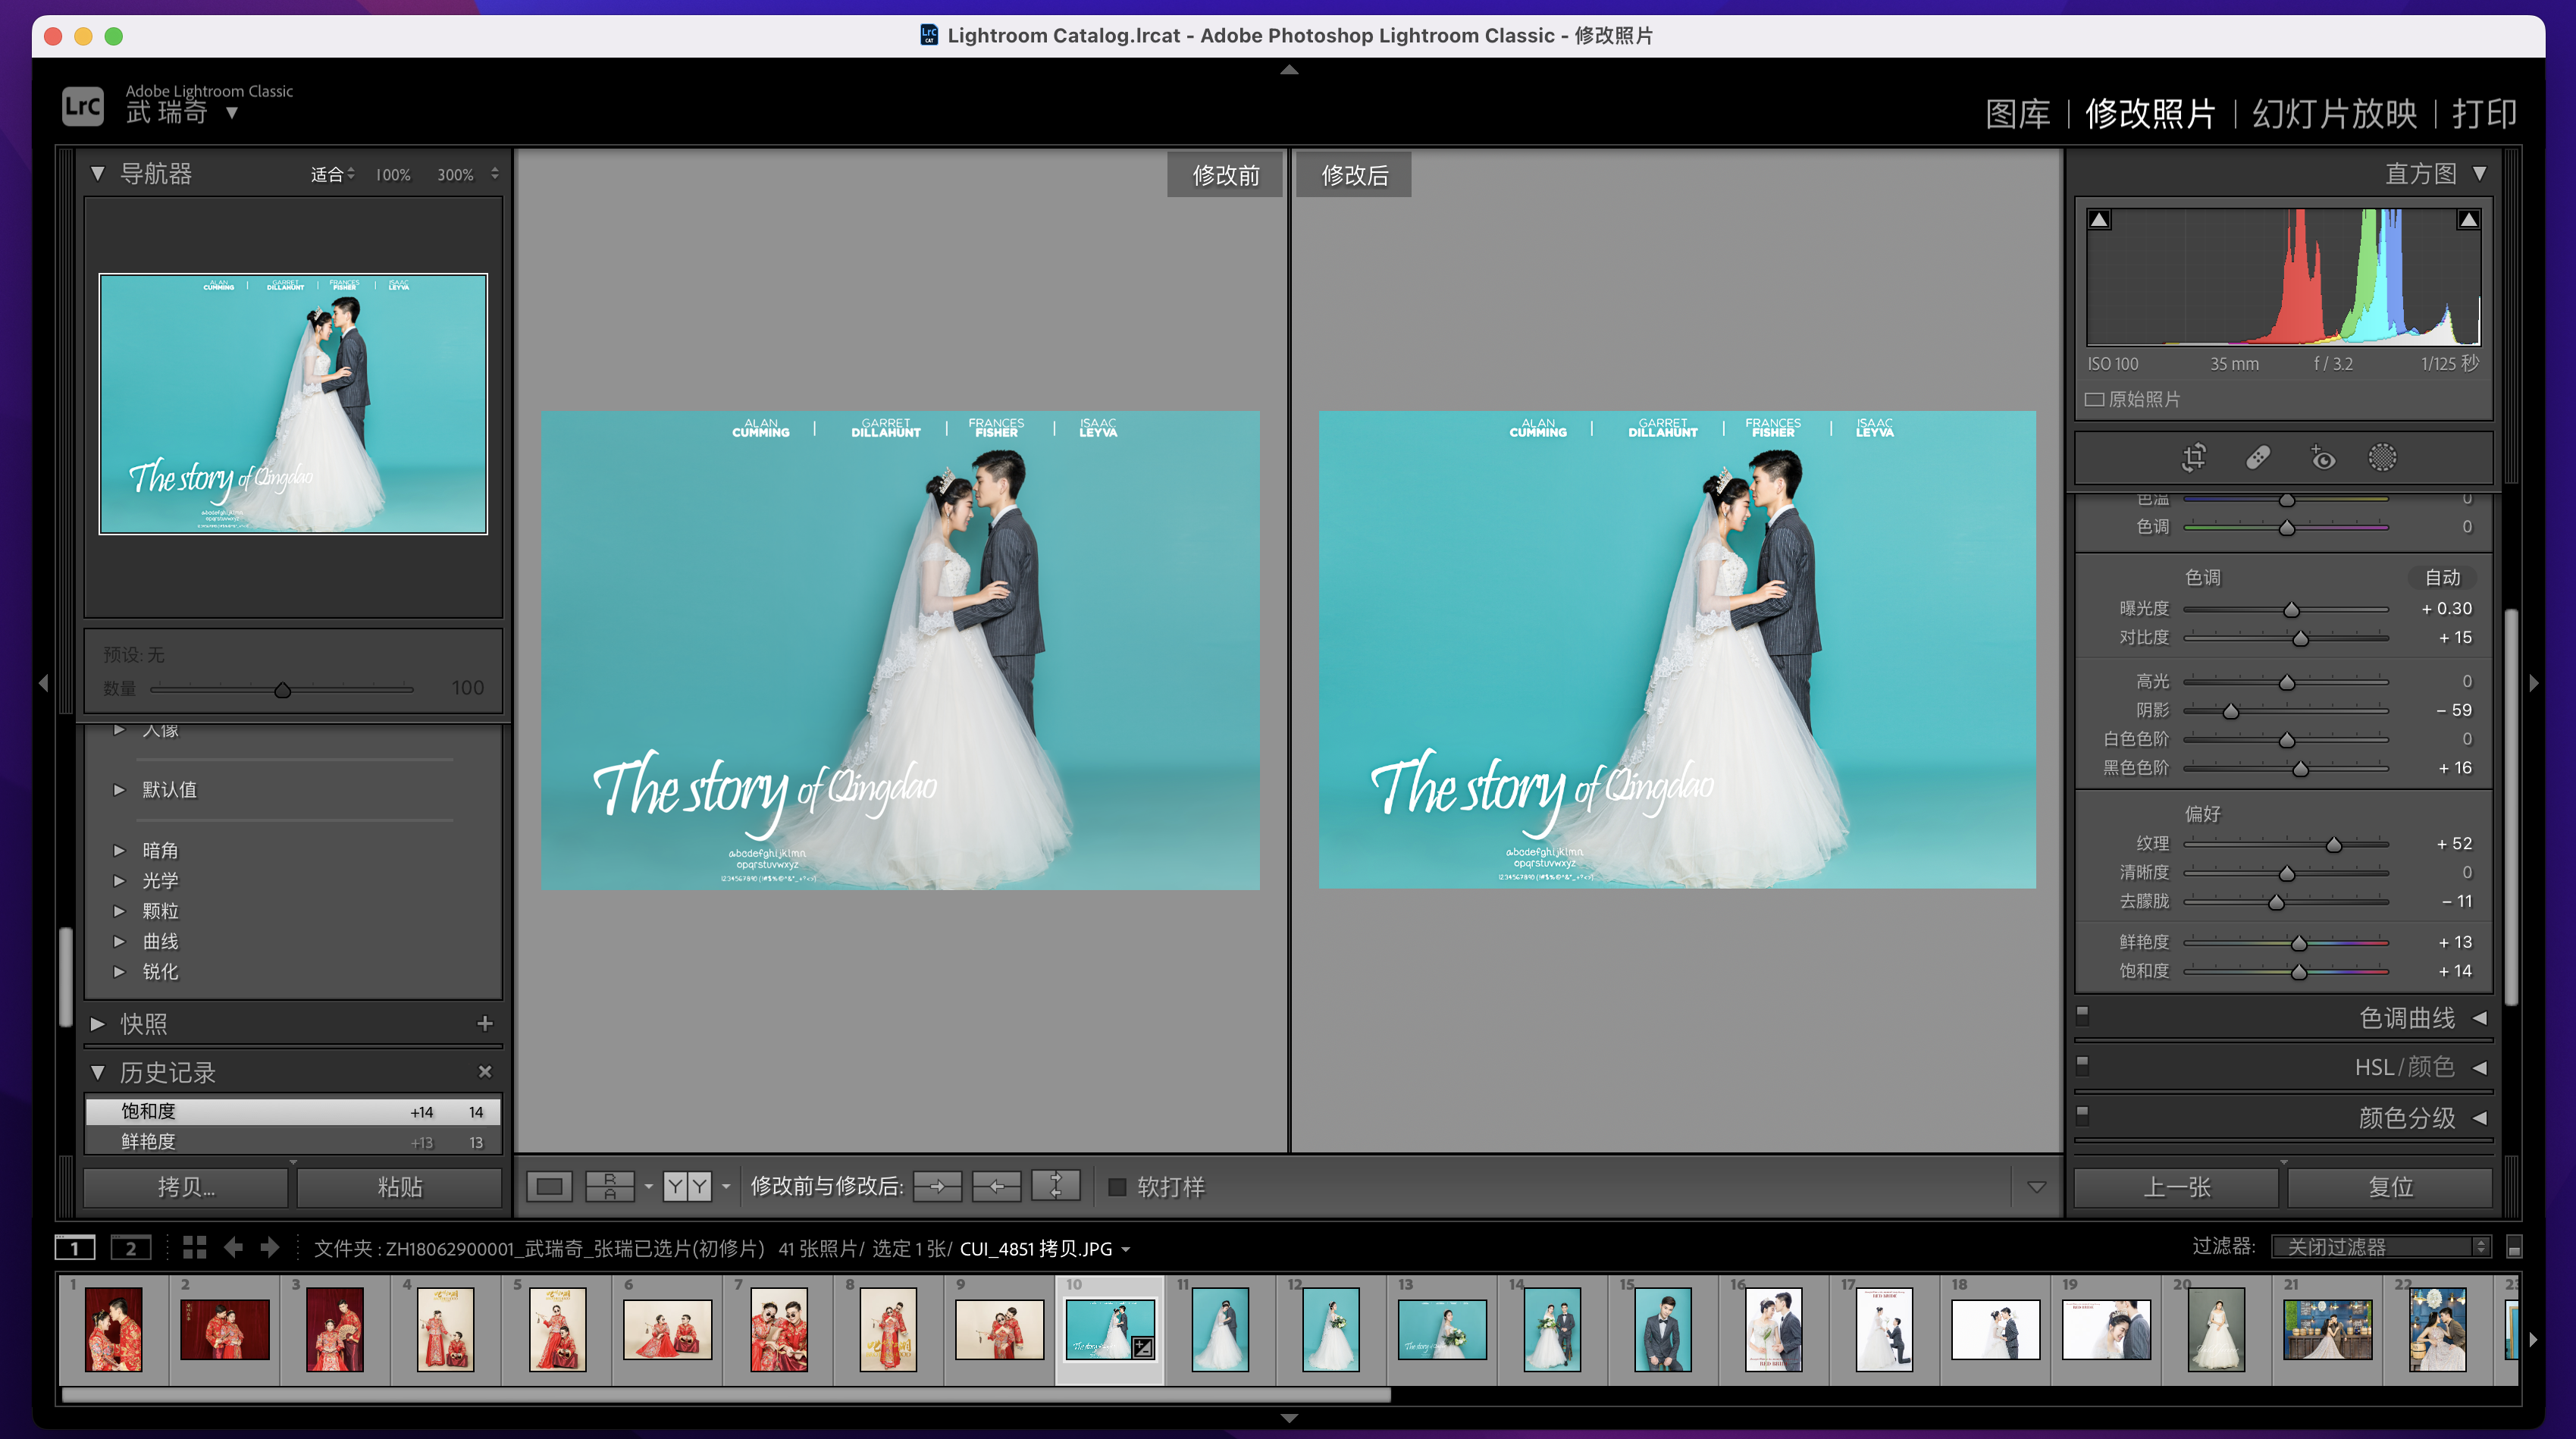Open the Masking tool
Image resolution: width=2576 pixels, height=1439 pixels.
(x=2383, y=458)
